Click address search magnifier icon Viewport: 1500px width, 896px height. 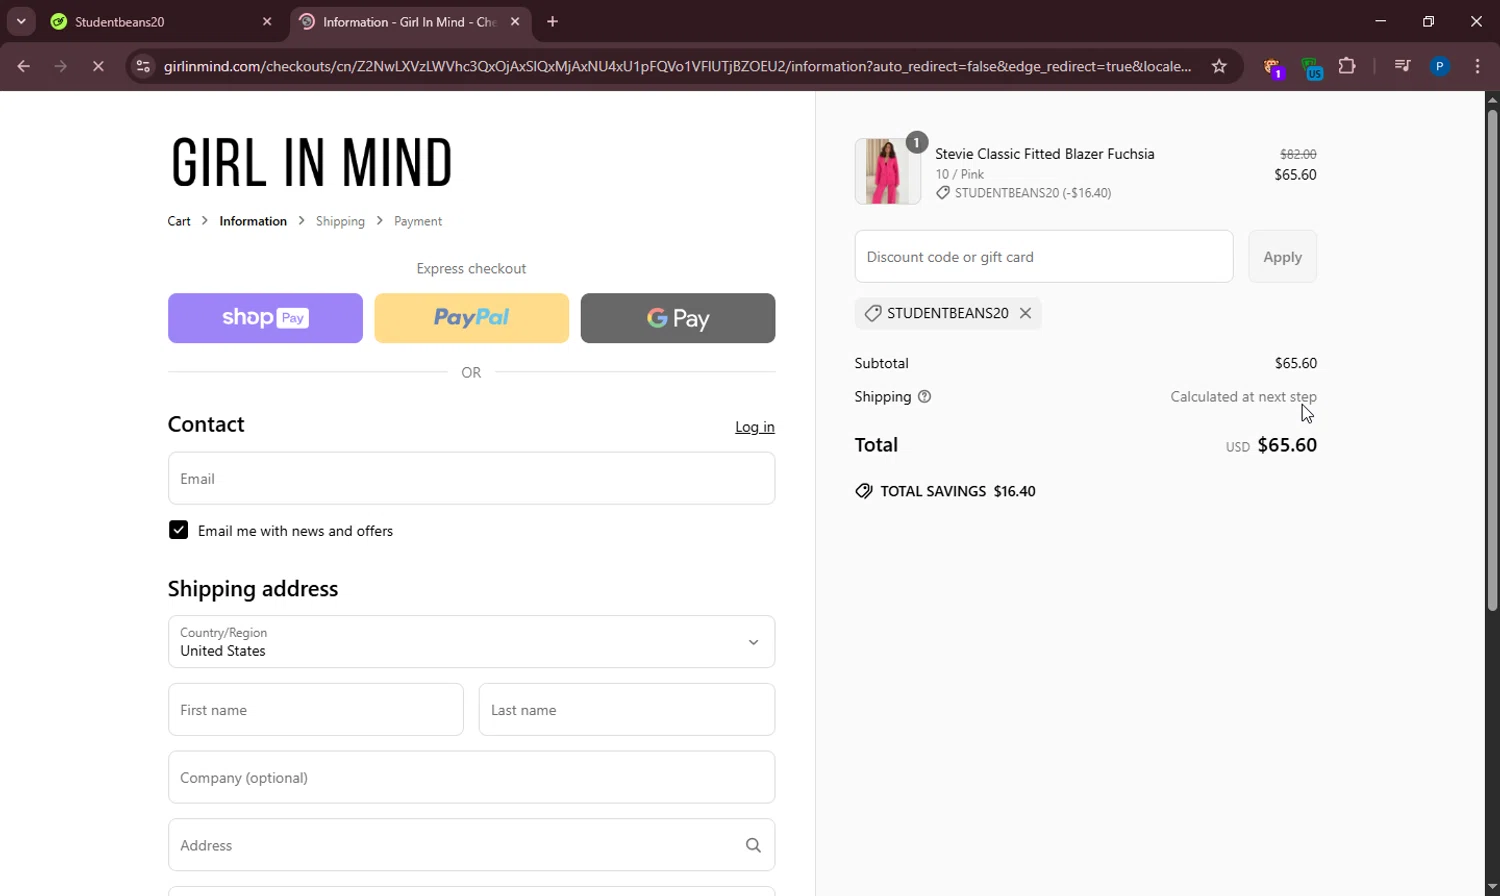point(753,845)
